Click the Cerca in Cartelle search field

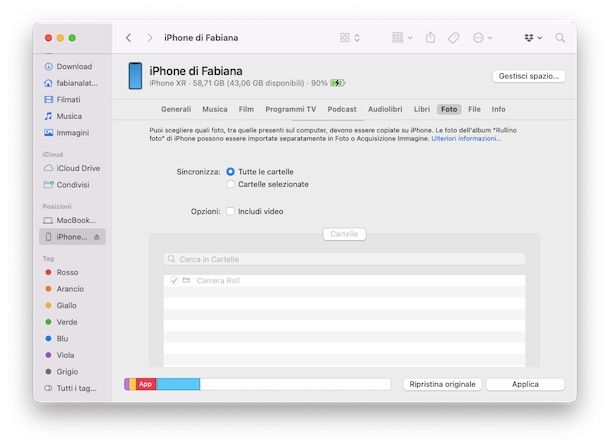pos(344,259)
